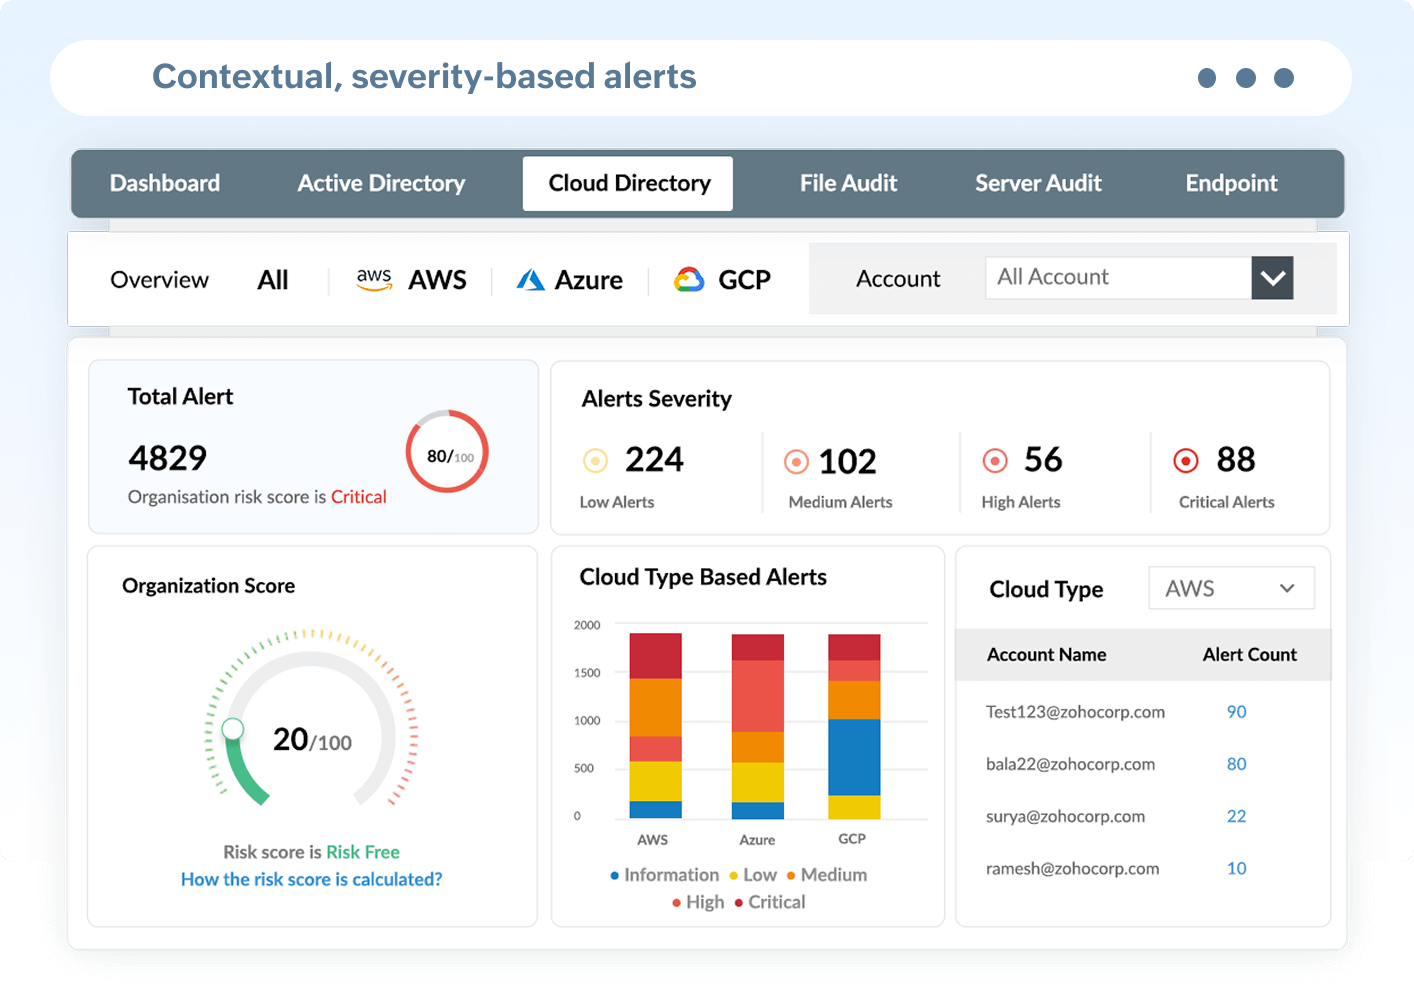Click the Medium Alerts orange indicator icon
1414x1004 pixels.
[796, 461]
